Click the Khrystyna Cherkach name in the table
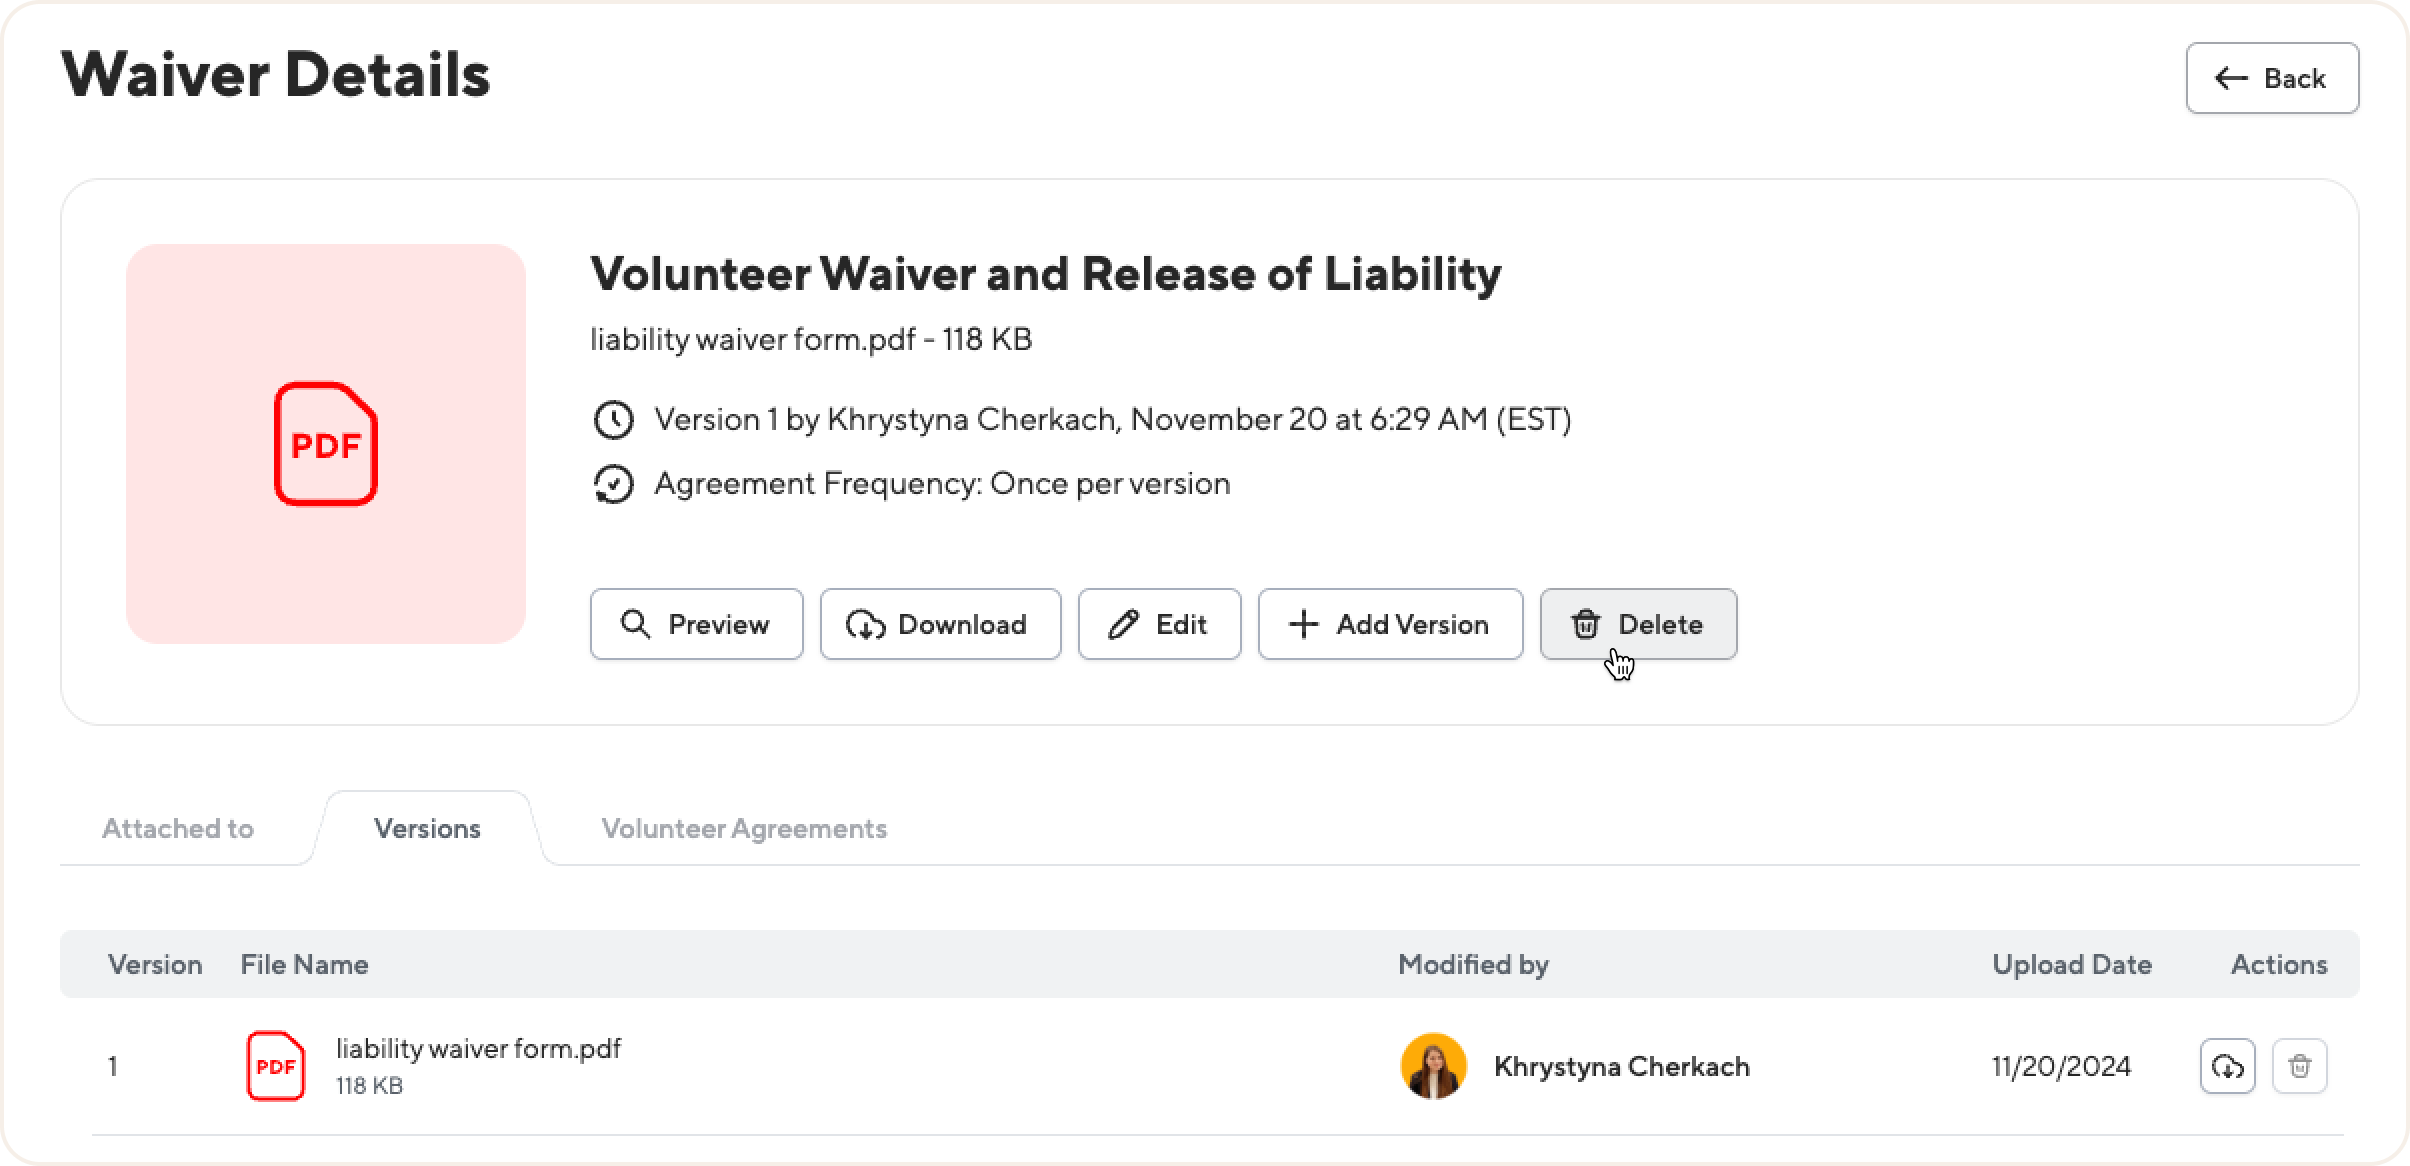 (x=1621, y=1067)
